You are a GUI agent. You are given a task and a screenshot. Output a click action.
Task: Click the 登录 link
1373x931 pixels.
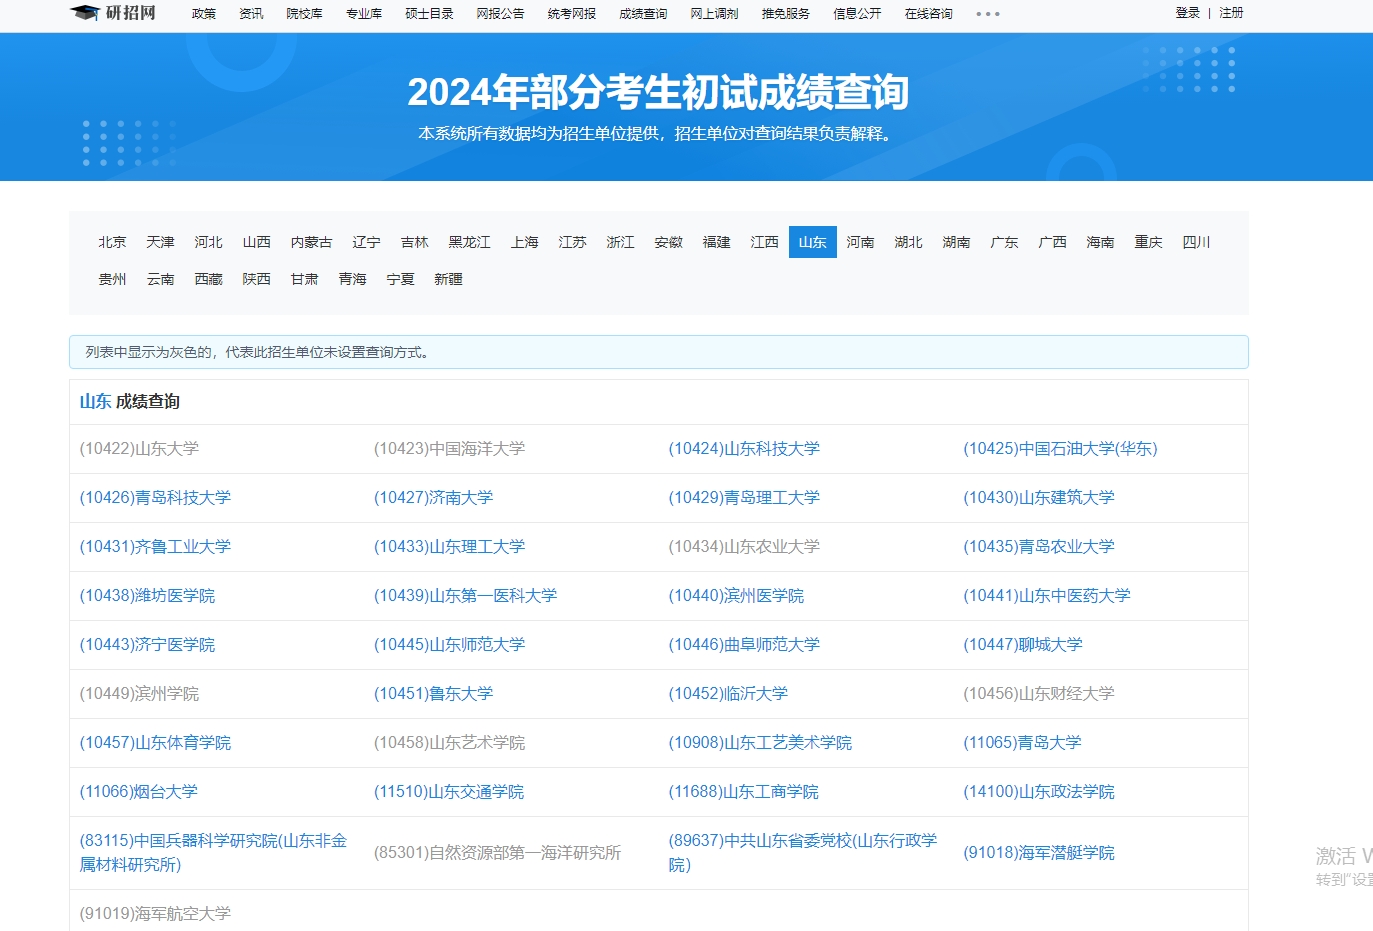pos(1188,13)
